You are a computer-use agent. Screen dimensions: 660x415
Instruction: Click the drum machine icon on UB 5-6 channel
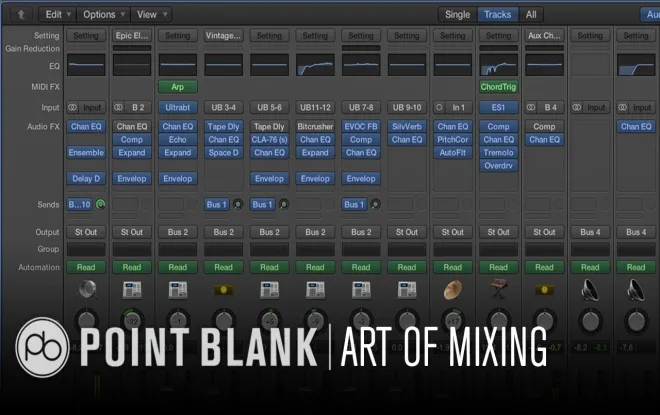[x=269, y=290]
